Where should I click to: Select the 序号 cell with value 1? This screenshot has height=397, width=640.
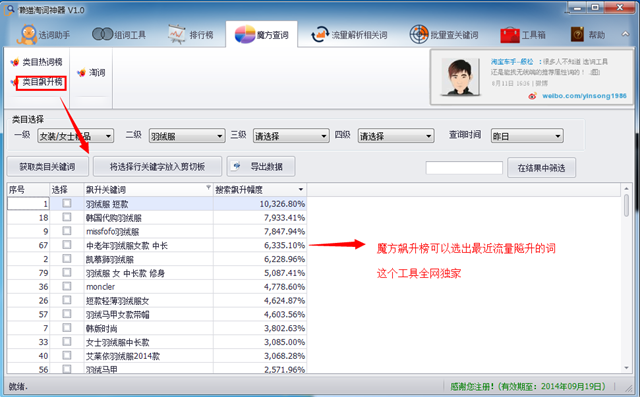tap(28, 204)
